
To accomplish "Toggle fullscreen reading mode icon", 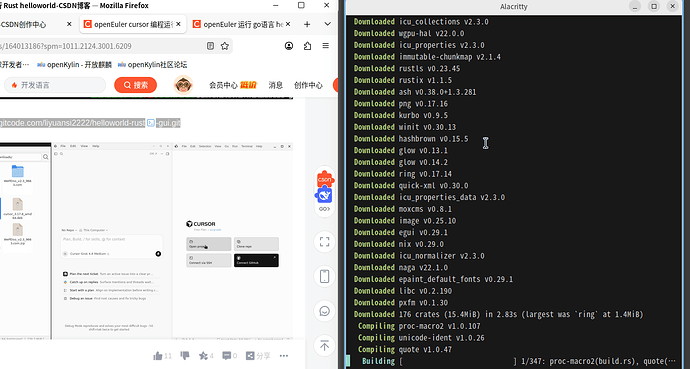I will click(324, 241).
